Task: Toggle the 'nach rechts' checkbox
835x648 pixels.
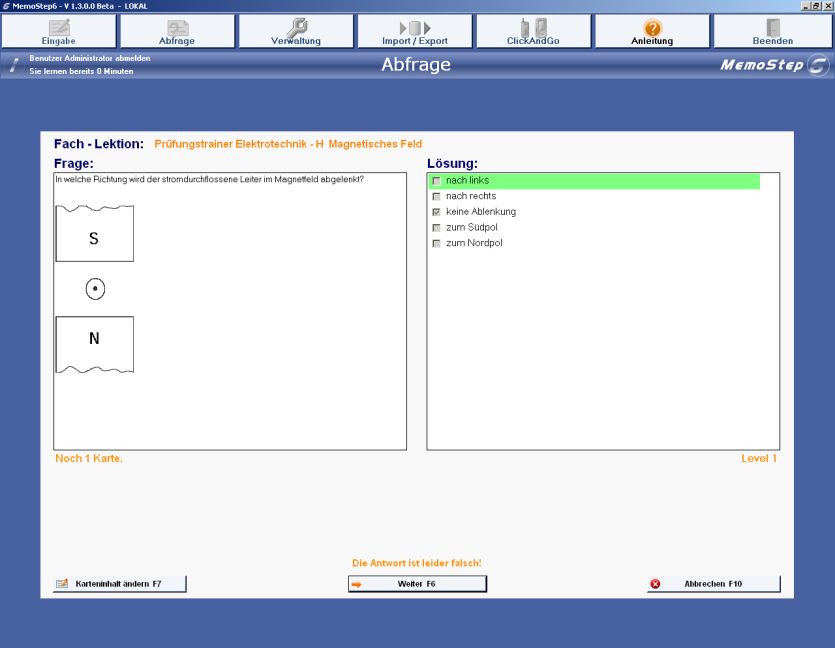Action: coord(436,197)
